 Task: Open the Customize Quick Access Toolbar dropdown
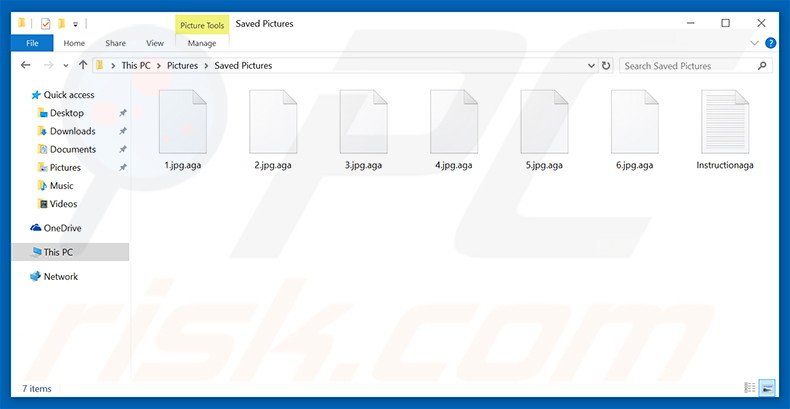[76, 24]
